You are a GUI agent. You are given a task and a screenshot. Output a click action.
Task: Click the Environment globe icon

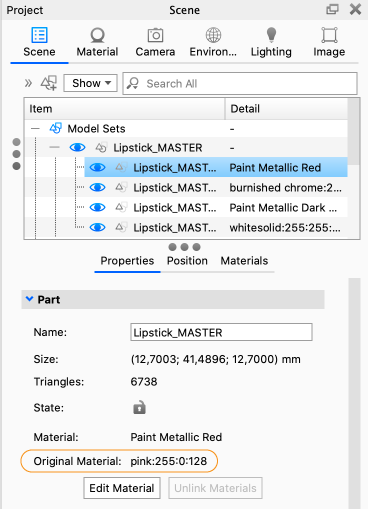tap(213, 35)
